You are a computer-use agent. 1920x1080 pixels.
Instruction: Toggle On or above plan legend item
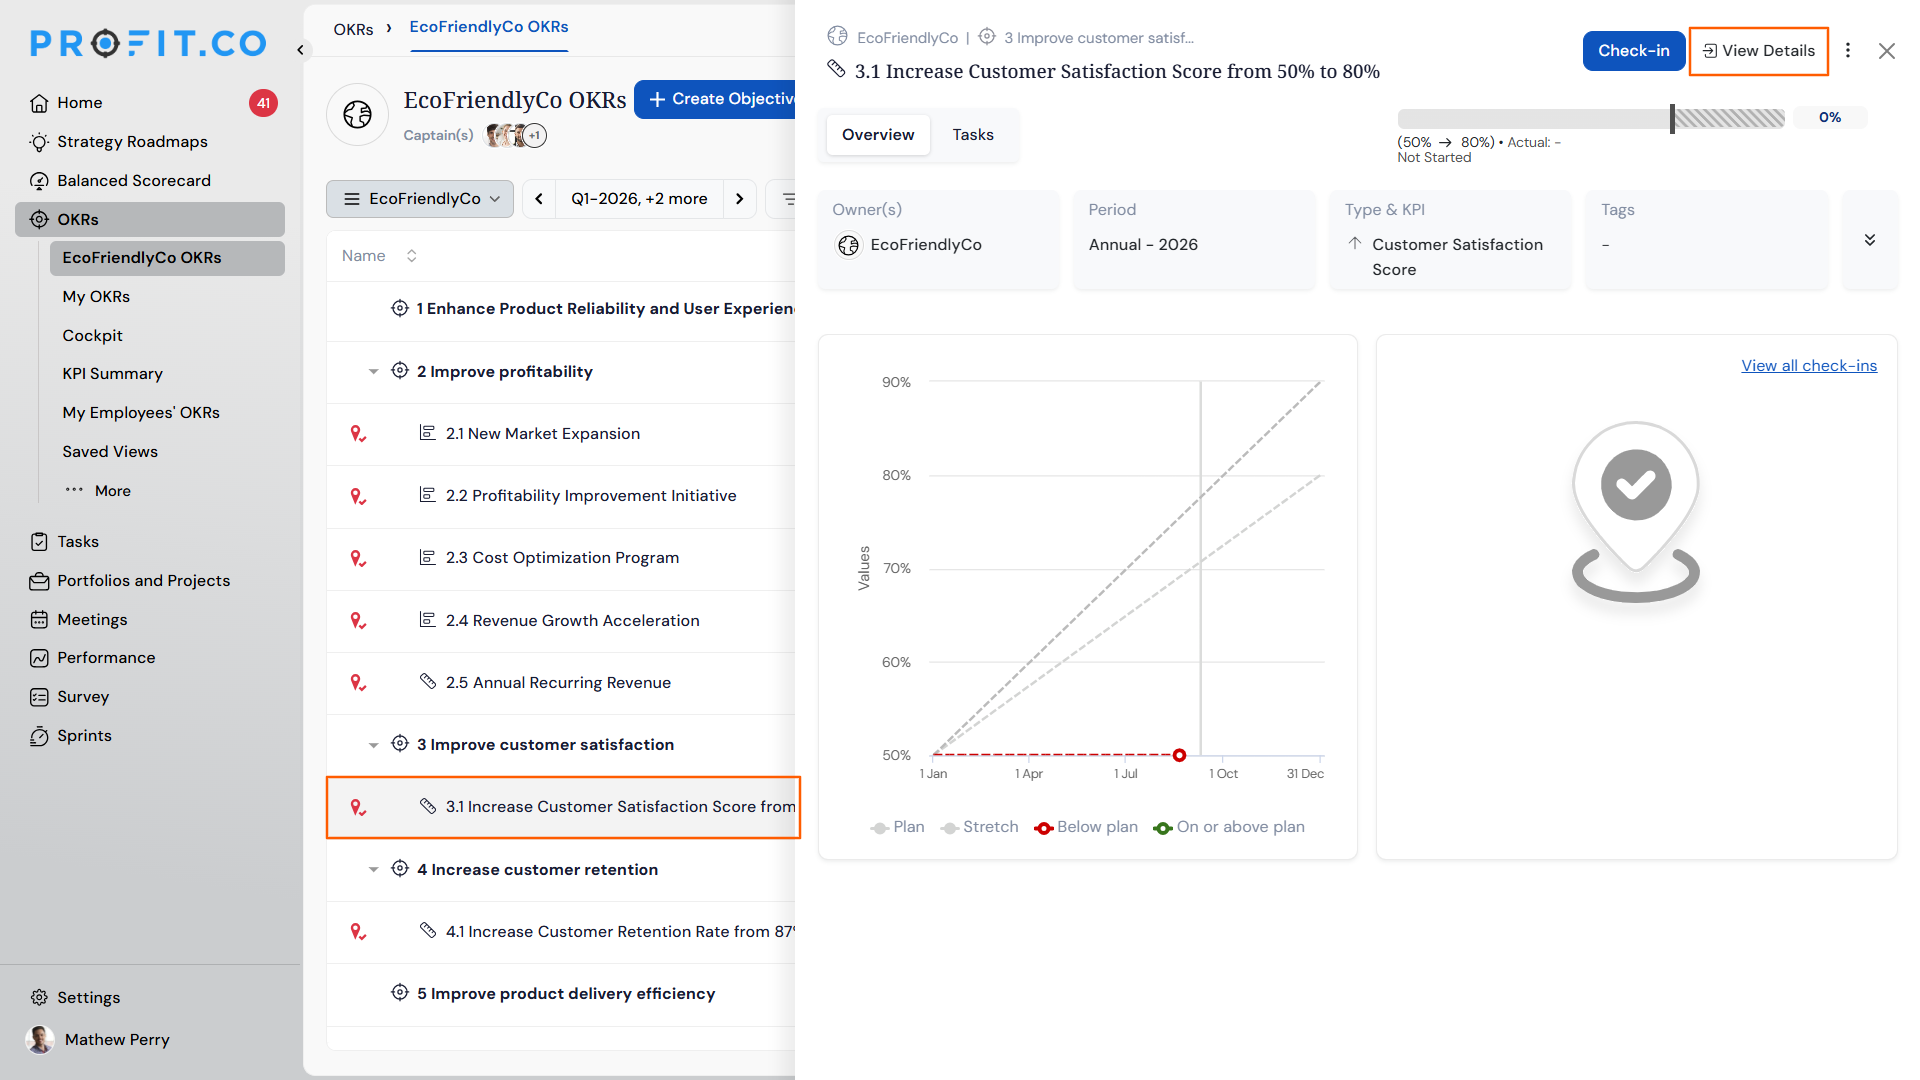point(1229,827)
